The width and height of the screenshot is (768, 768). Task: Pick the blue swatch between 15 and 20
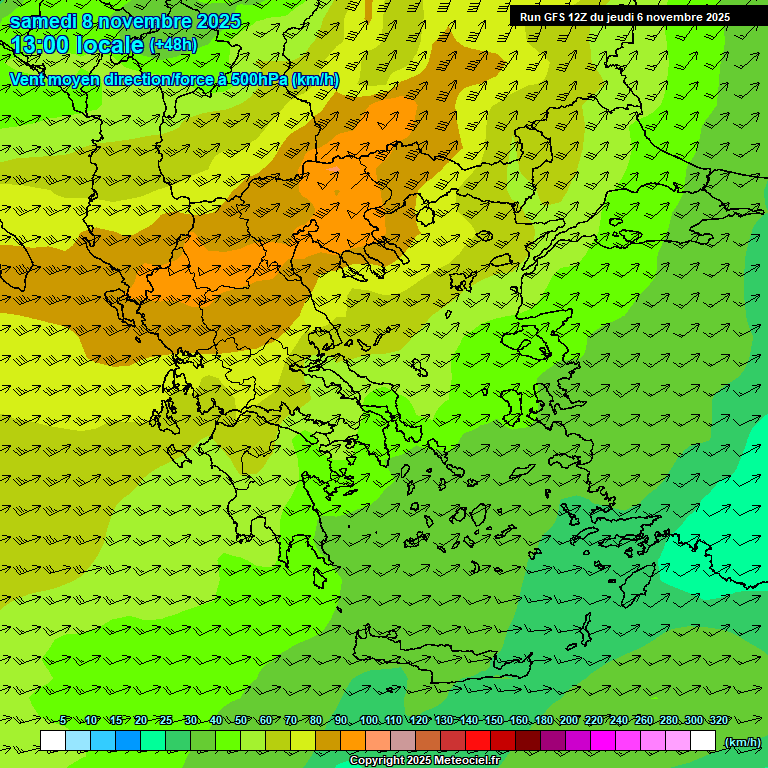point(128,741)
